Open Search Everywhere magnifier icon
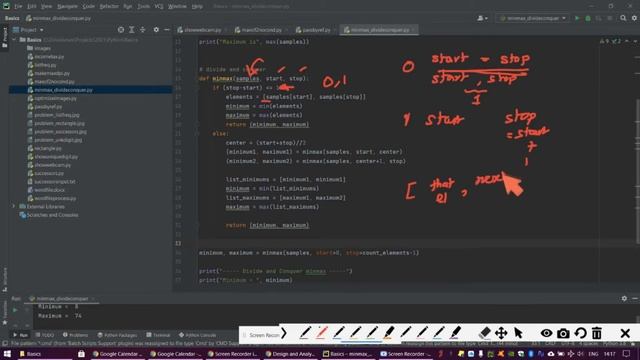This screenshot has width=640, height=360. click(x=623, y=18)
